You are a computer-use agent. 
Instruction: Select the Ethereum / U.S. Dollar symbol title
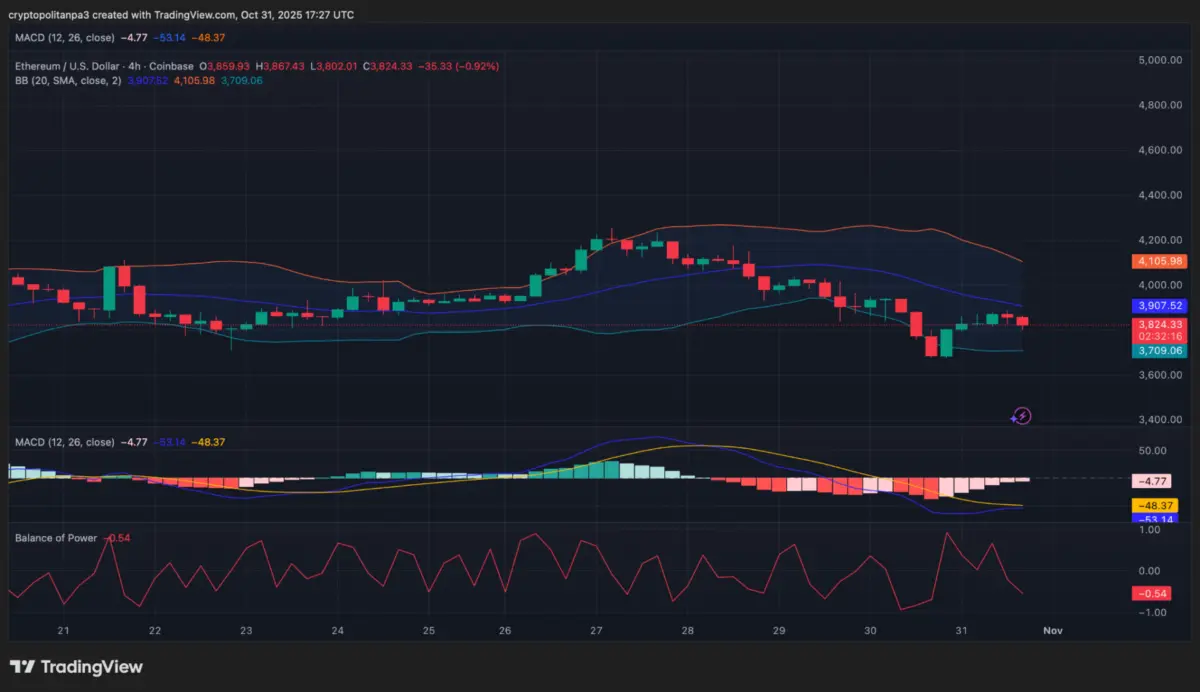click(x=104, y=66)
